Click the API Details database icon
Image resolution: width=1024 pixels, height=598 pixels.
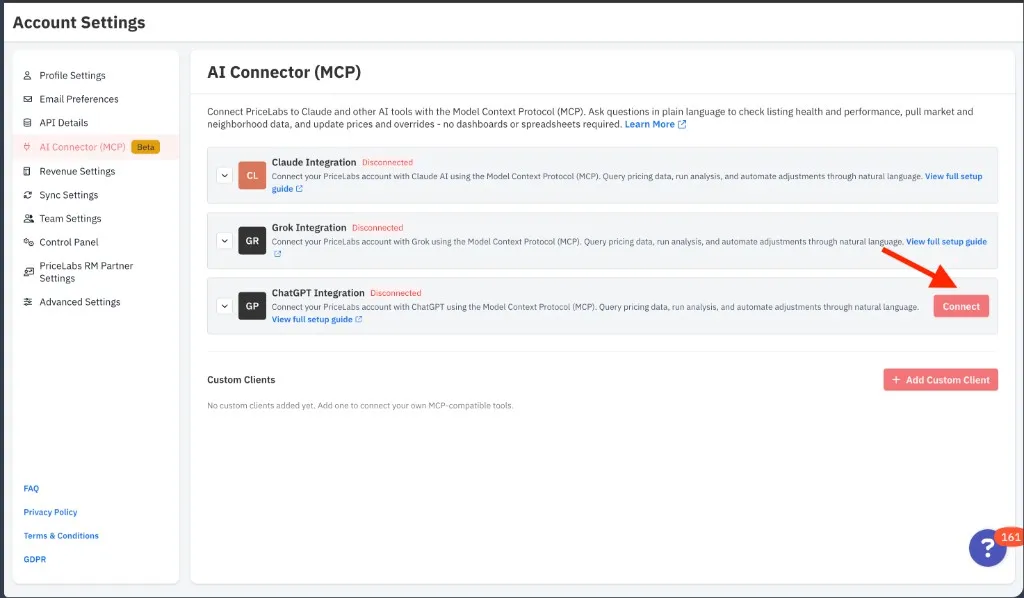tap(27, 123)
